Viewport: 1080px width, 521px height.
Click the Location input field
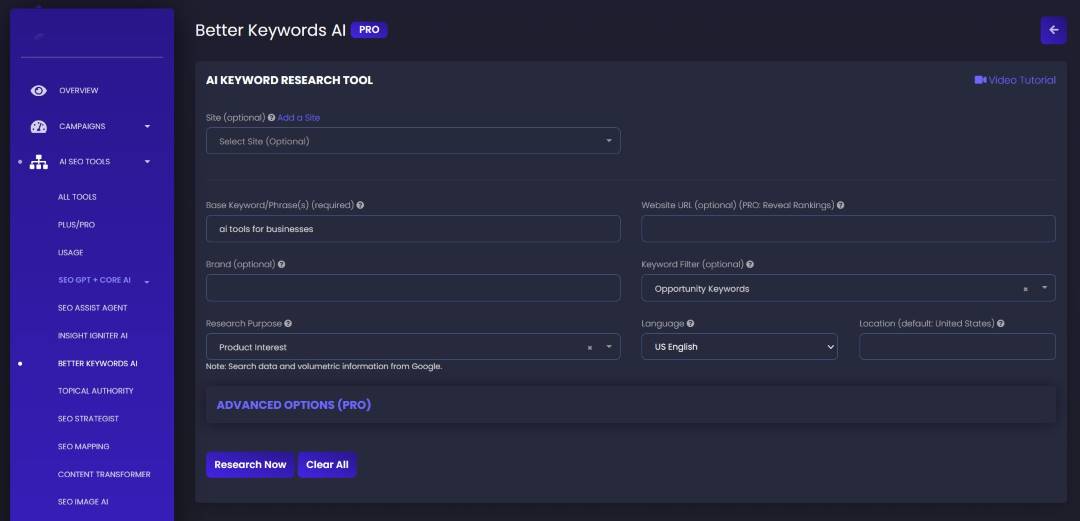957,347
